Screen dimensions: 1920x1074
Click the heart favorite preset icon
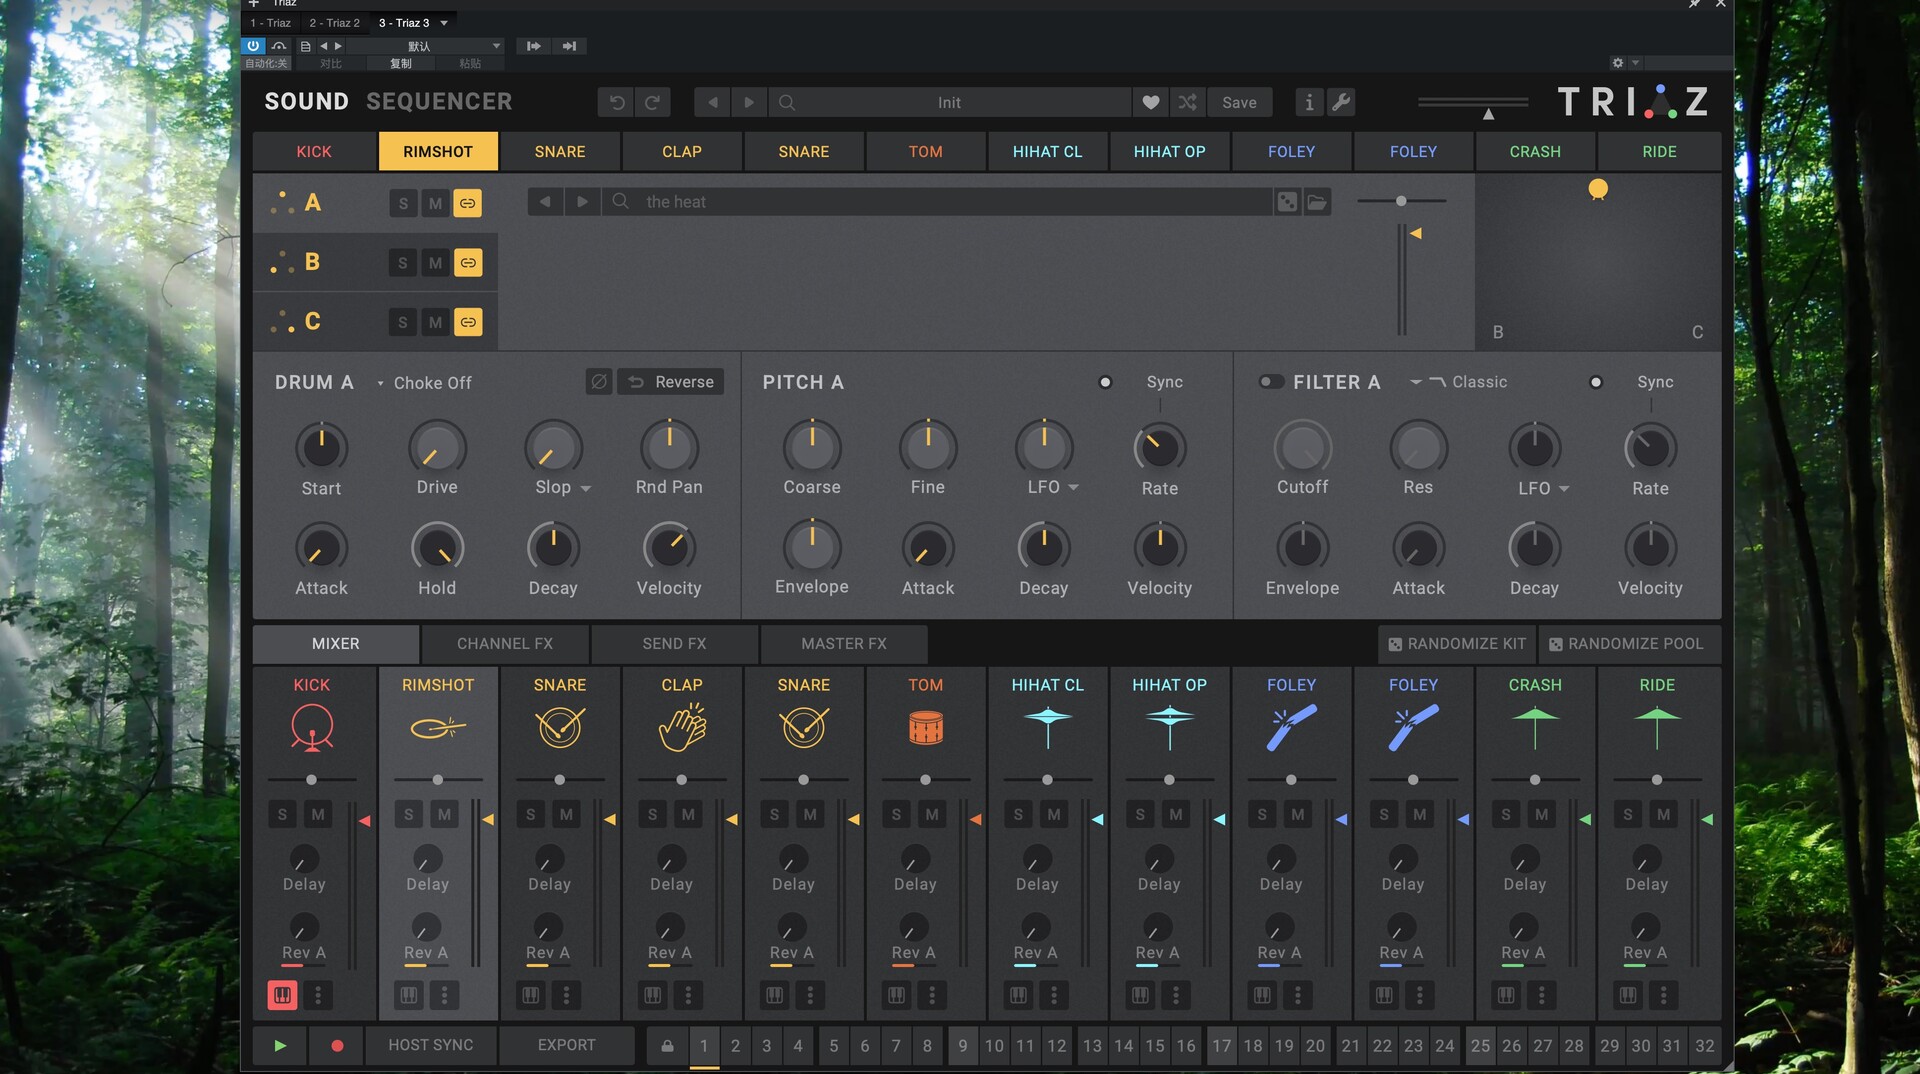(1150, 102)
